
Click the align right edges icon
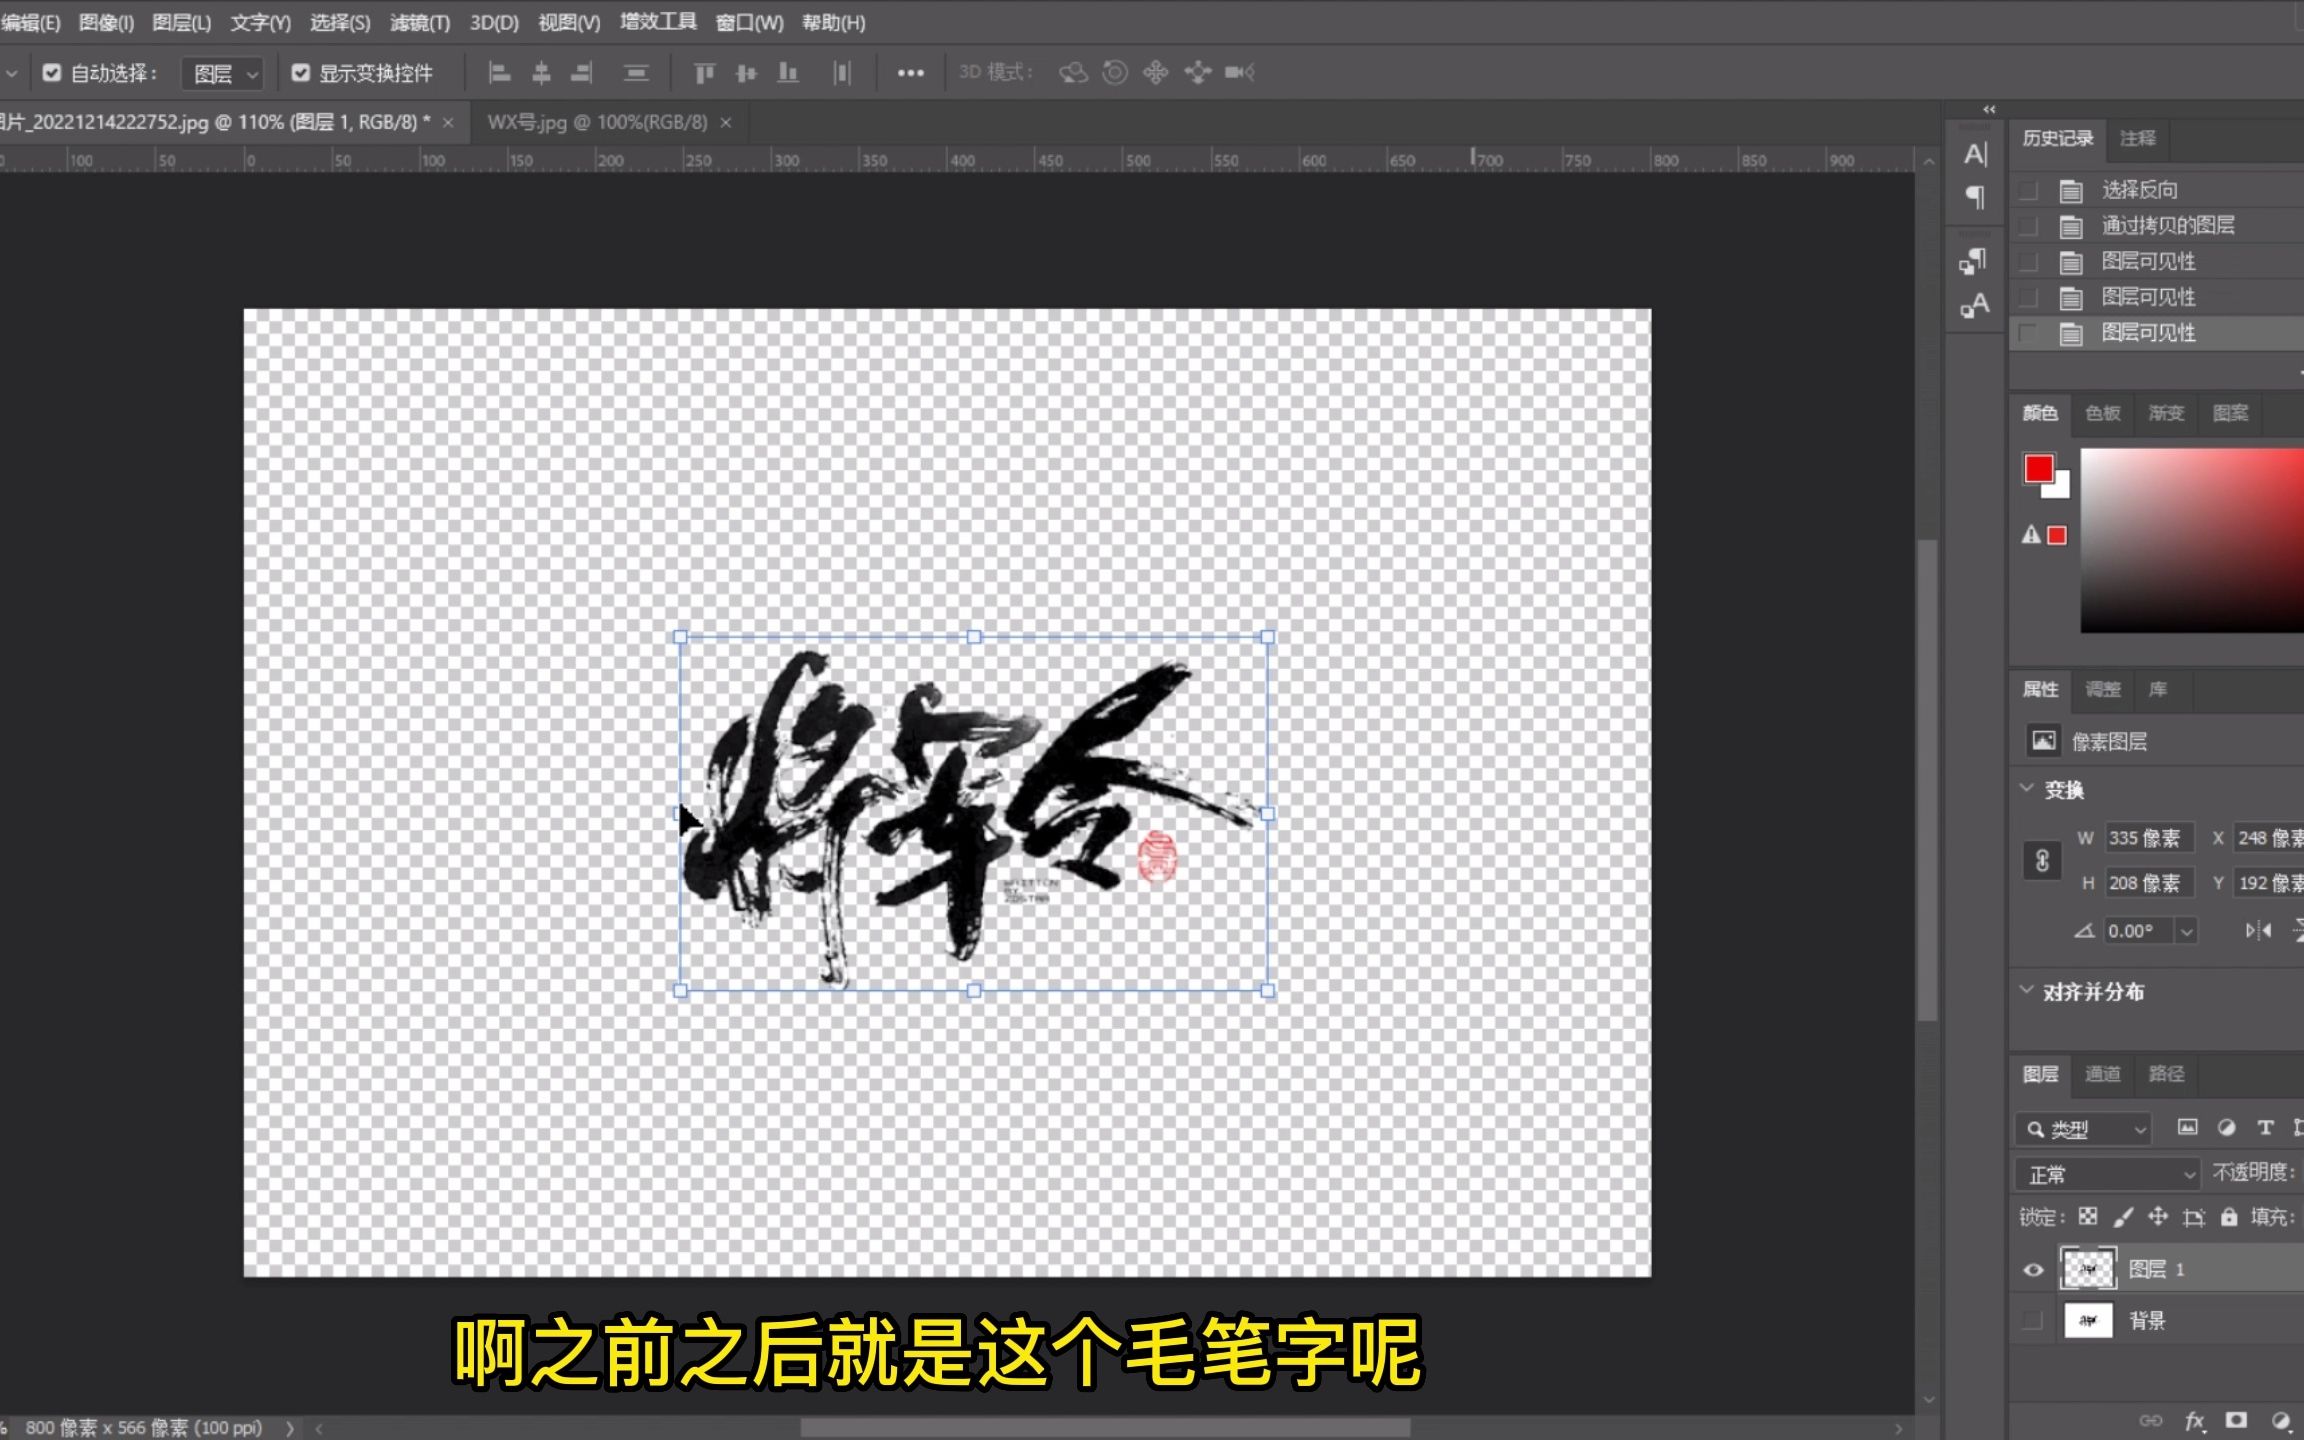point(582,73)
